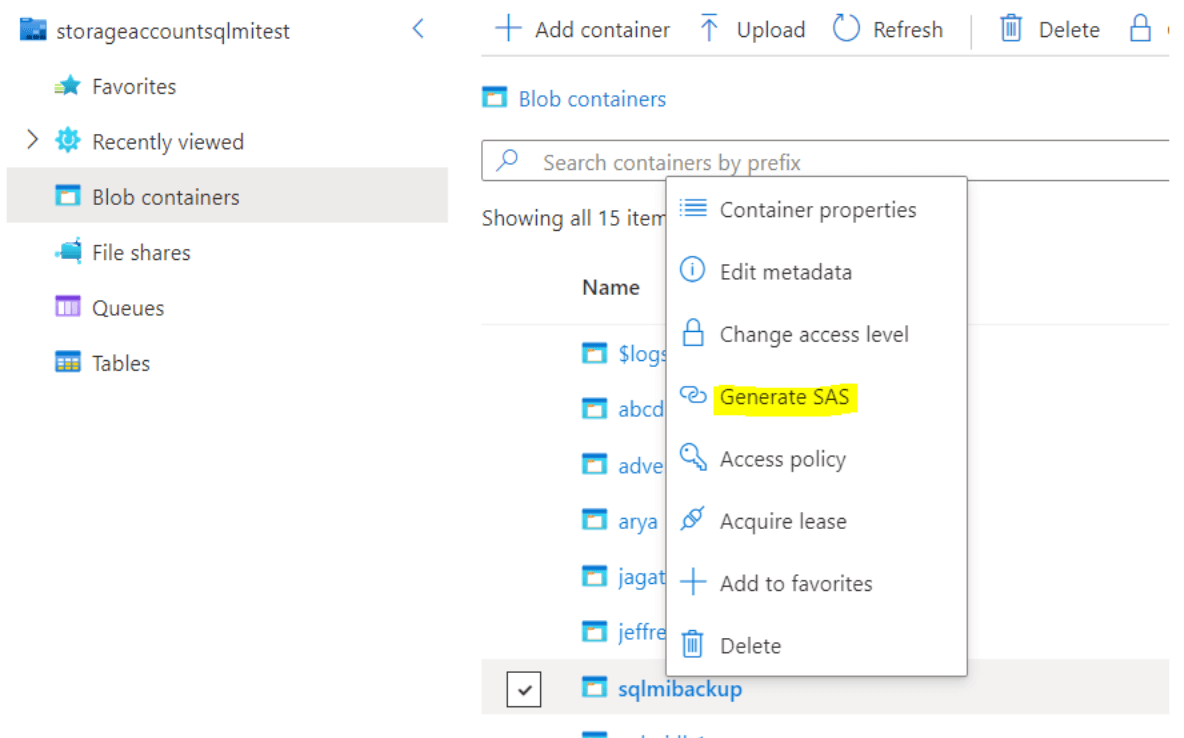Click Acquire lease in context menu
Screen dimensions: 1184x738
782,521
